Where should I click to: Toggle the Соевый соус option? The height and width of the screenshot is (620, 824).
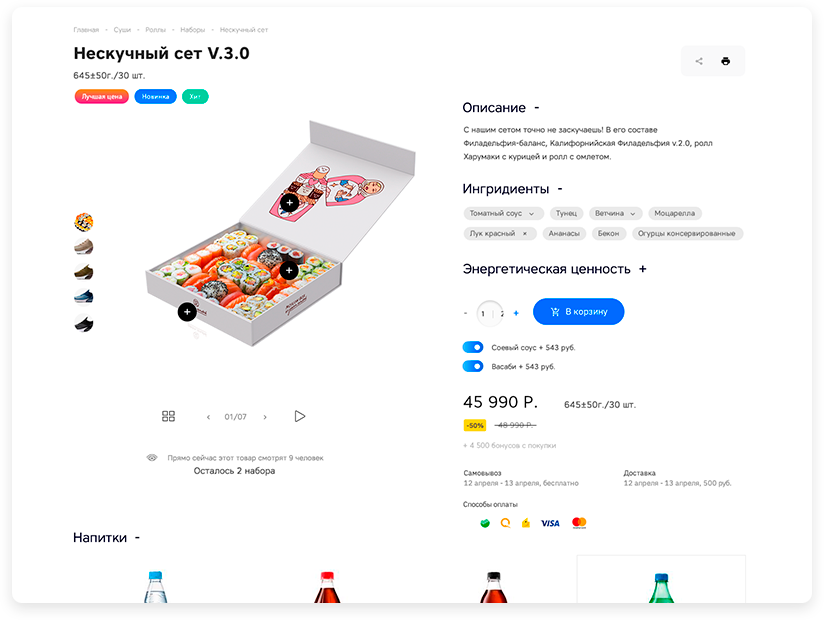pyautogui.click(x=473, y=347)
